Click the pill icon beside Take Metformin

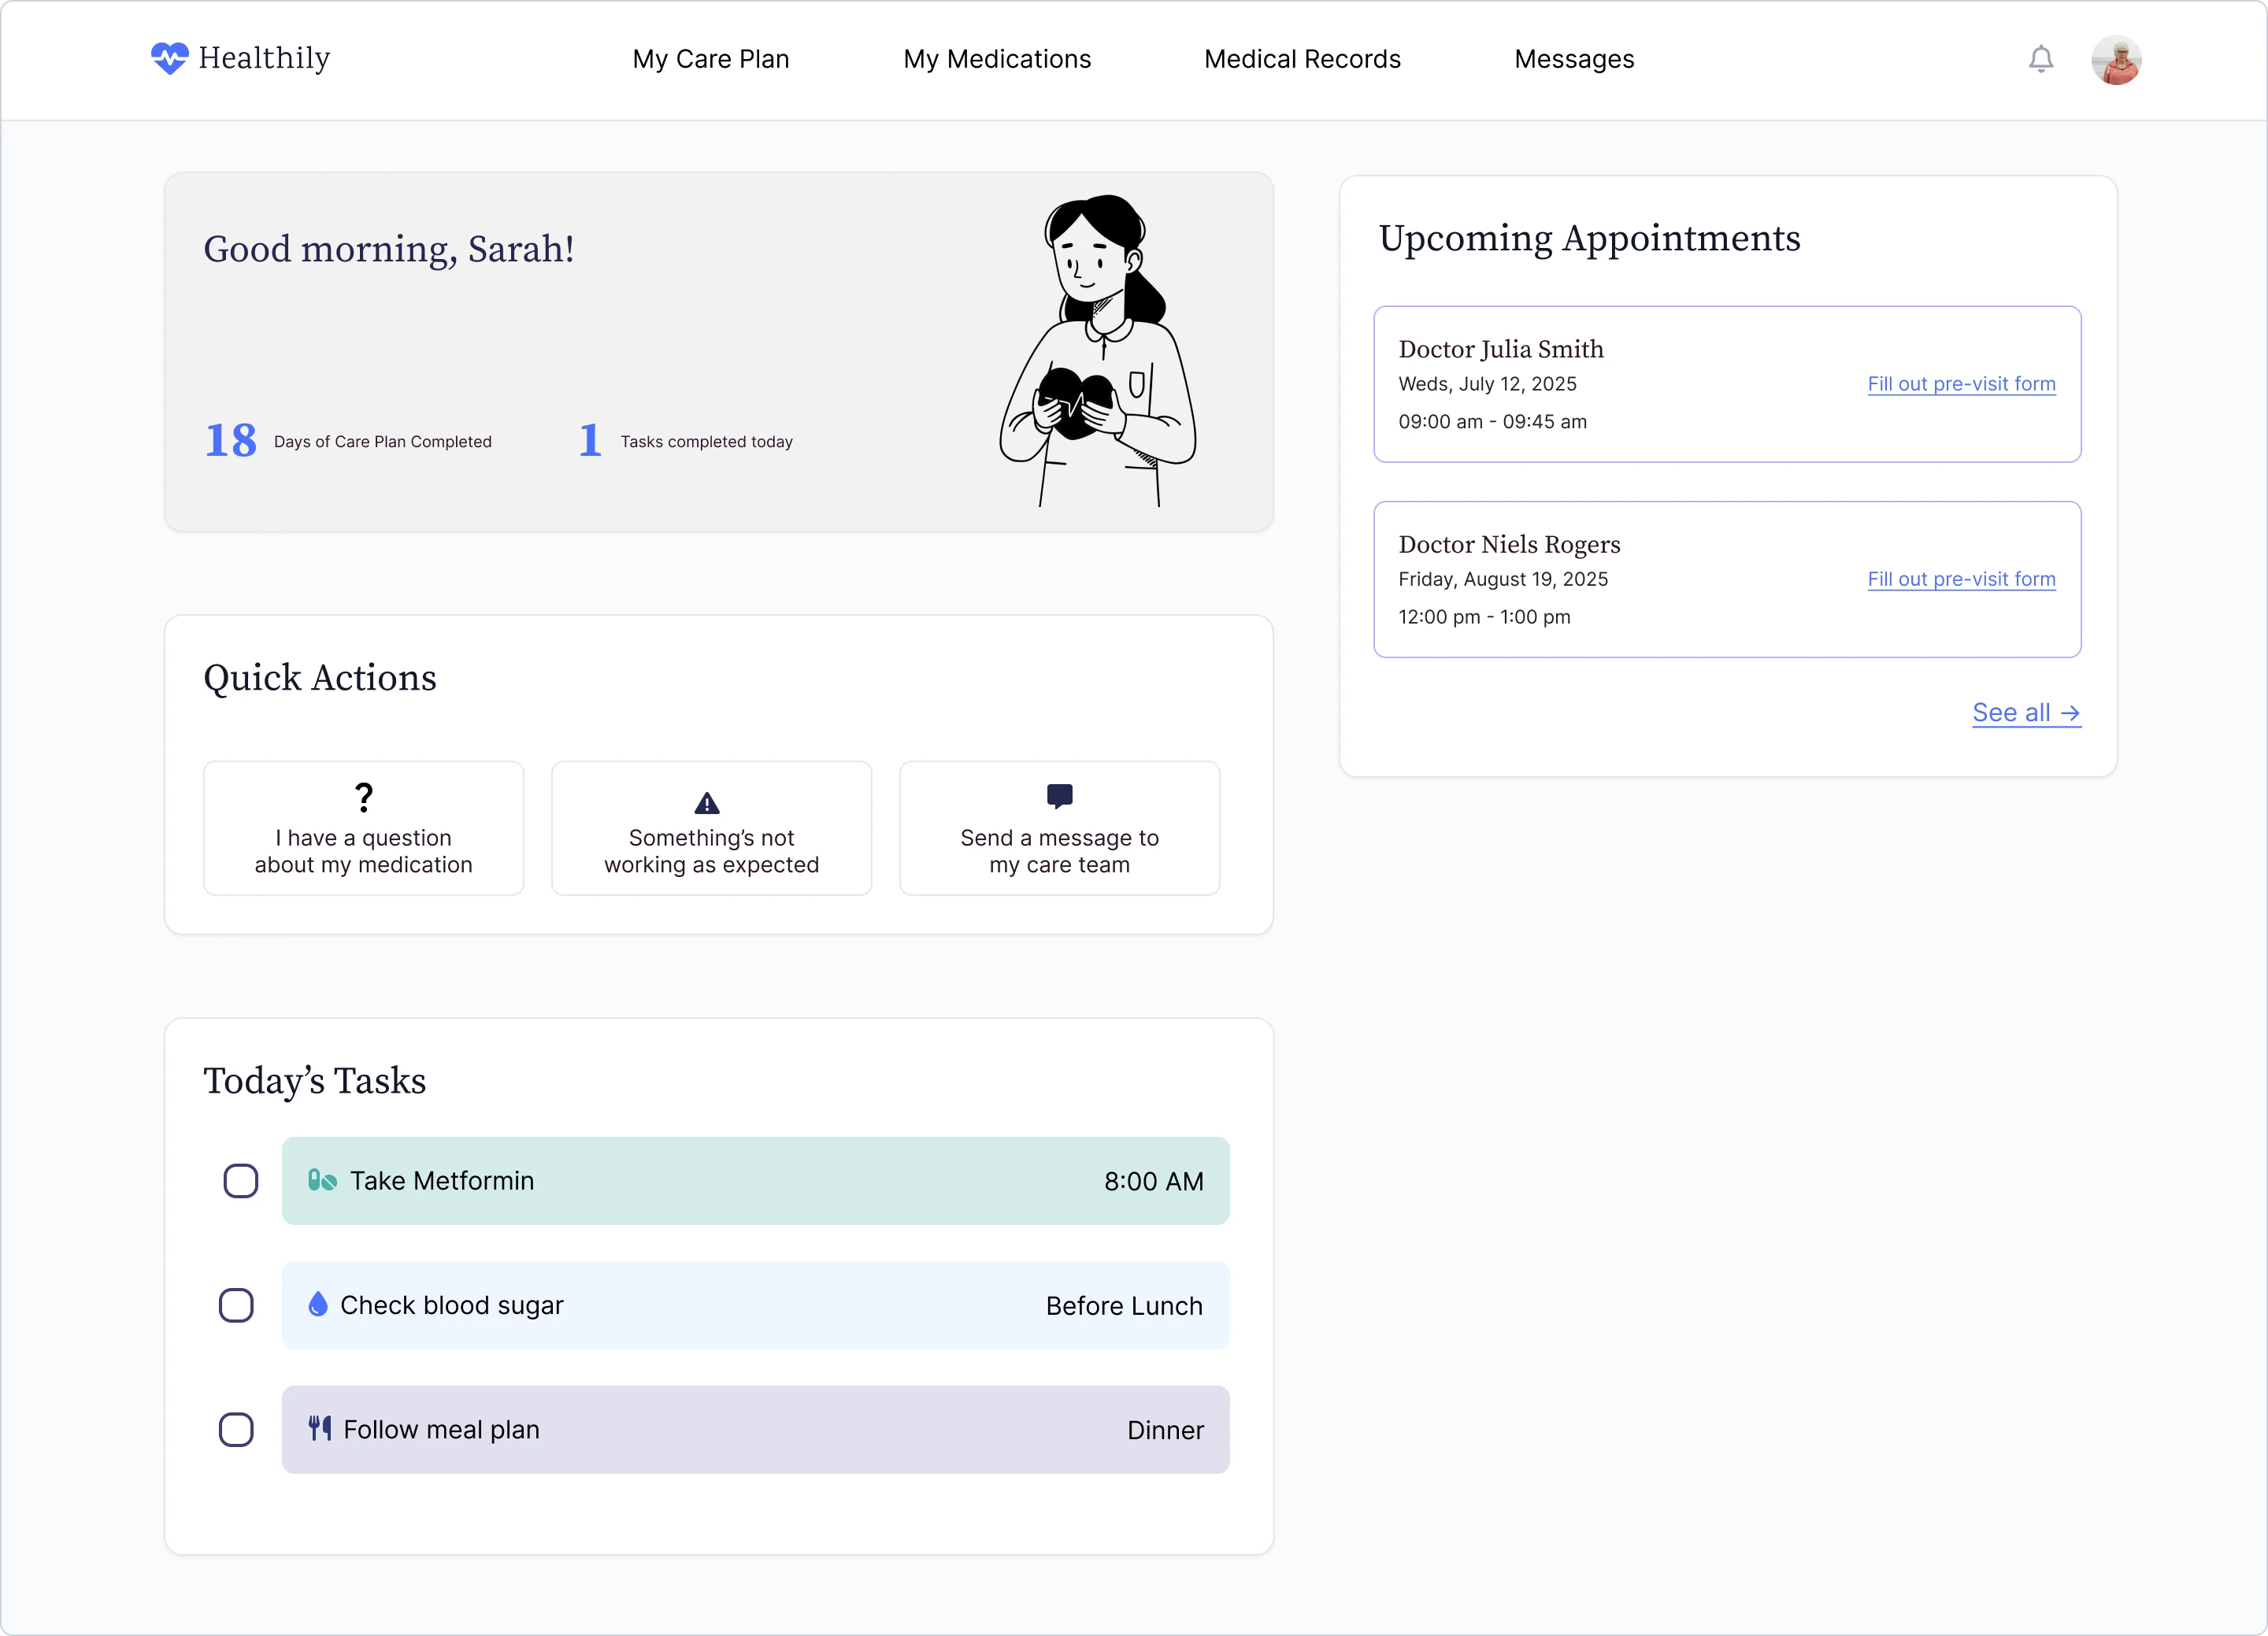click(321, 1180)
